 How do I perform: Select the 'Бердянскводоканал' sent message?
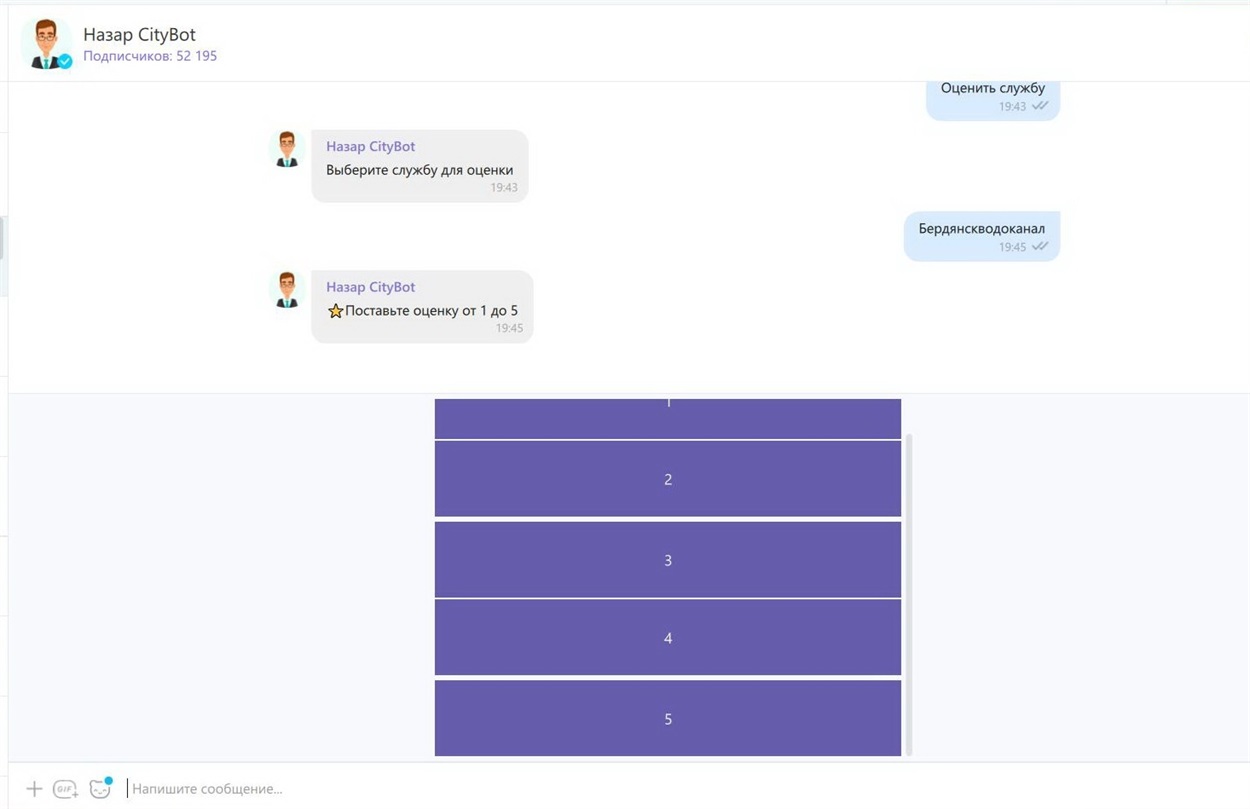coord(982,236)
